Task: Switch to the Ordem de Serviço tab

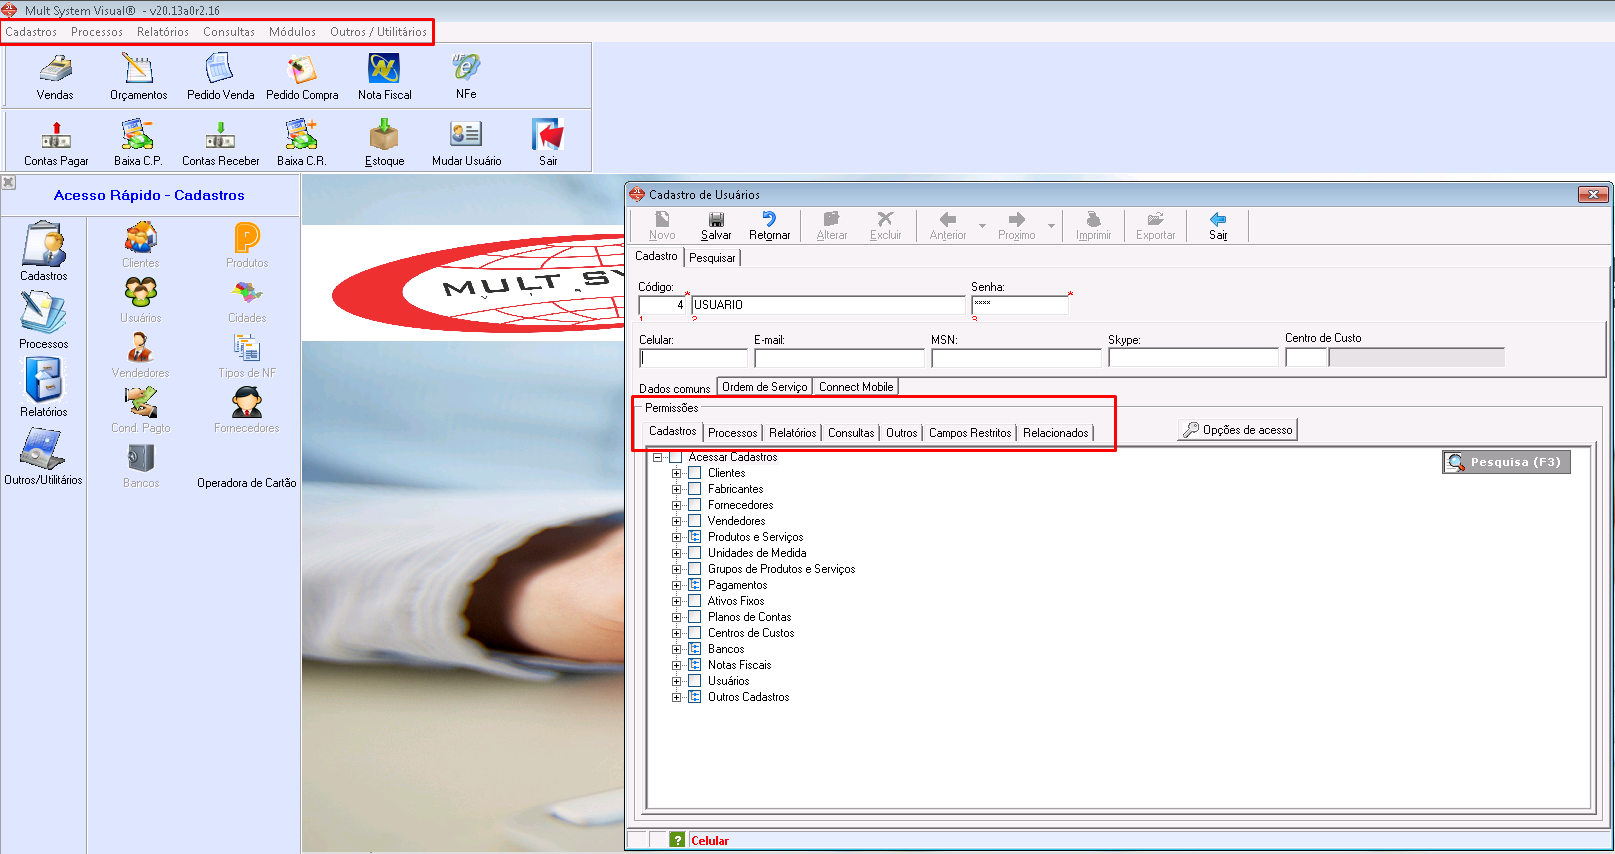Action: coord(764,387)
